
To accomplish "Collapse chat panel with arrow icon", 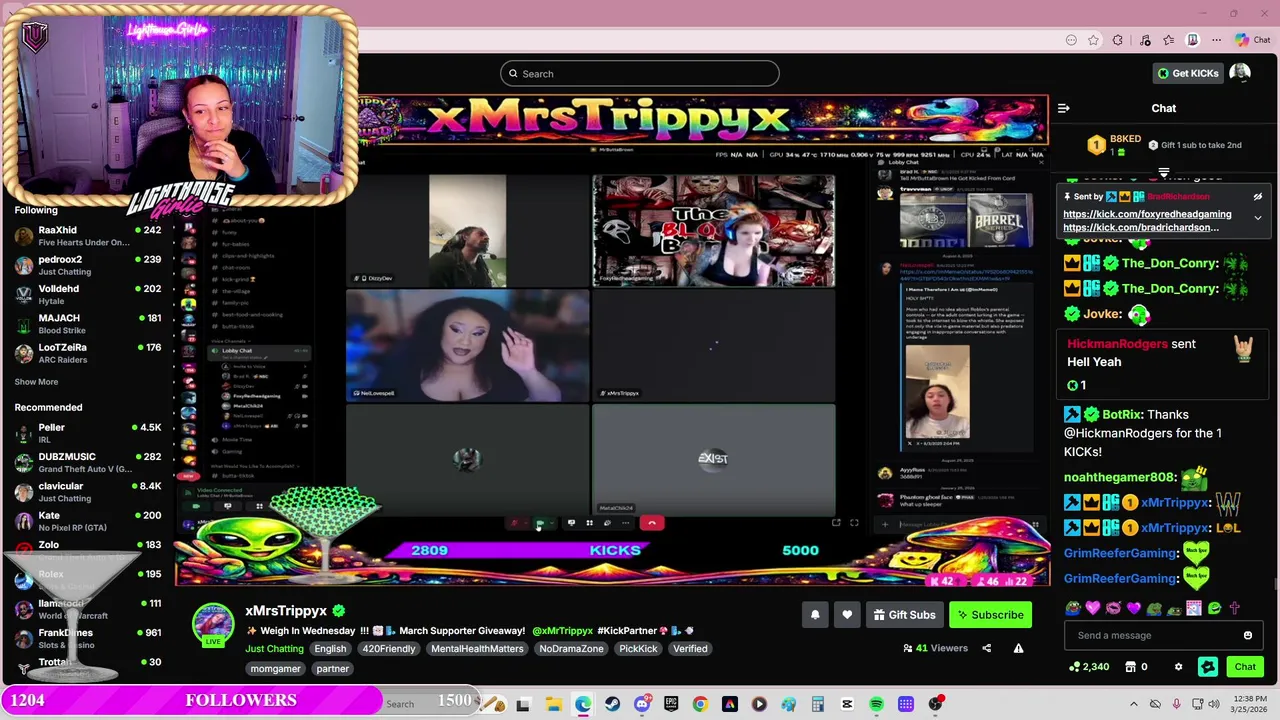I will pyautogui.click(x=1064, y=108).
